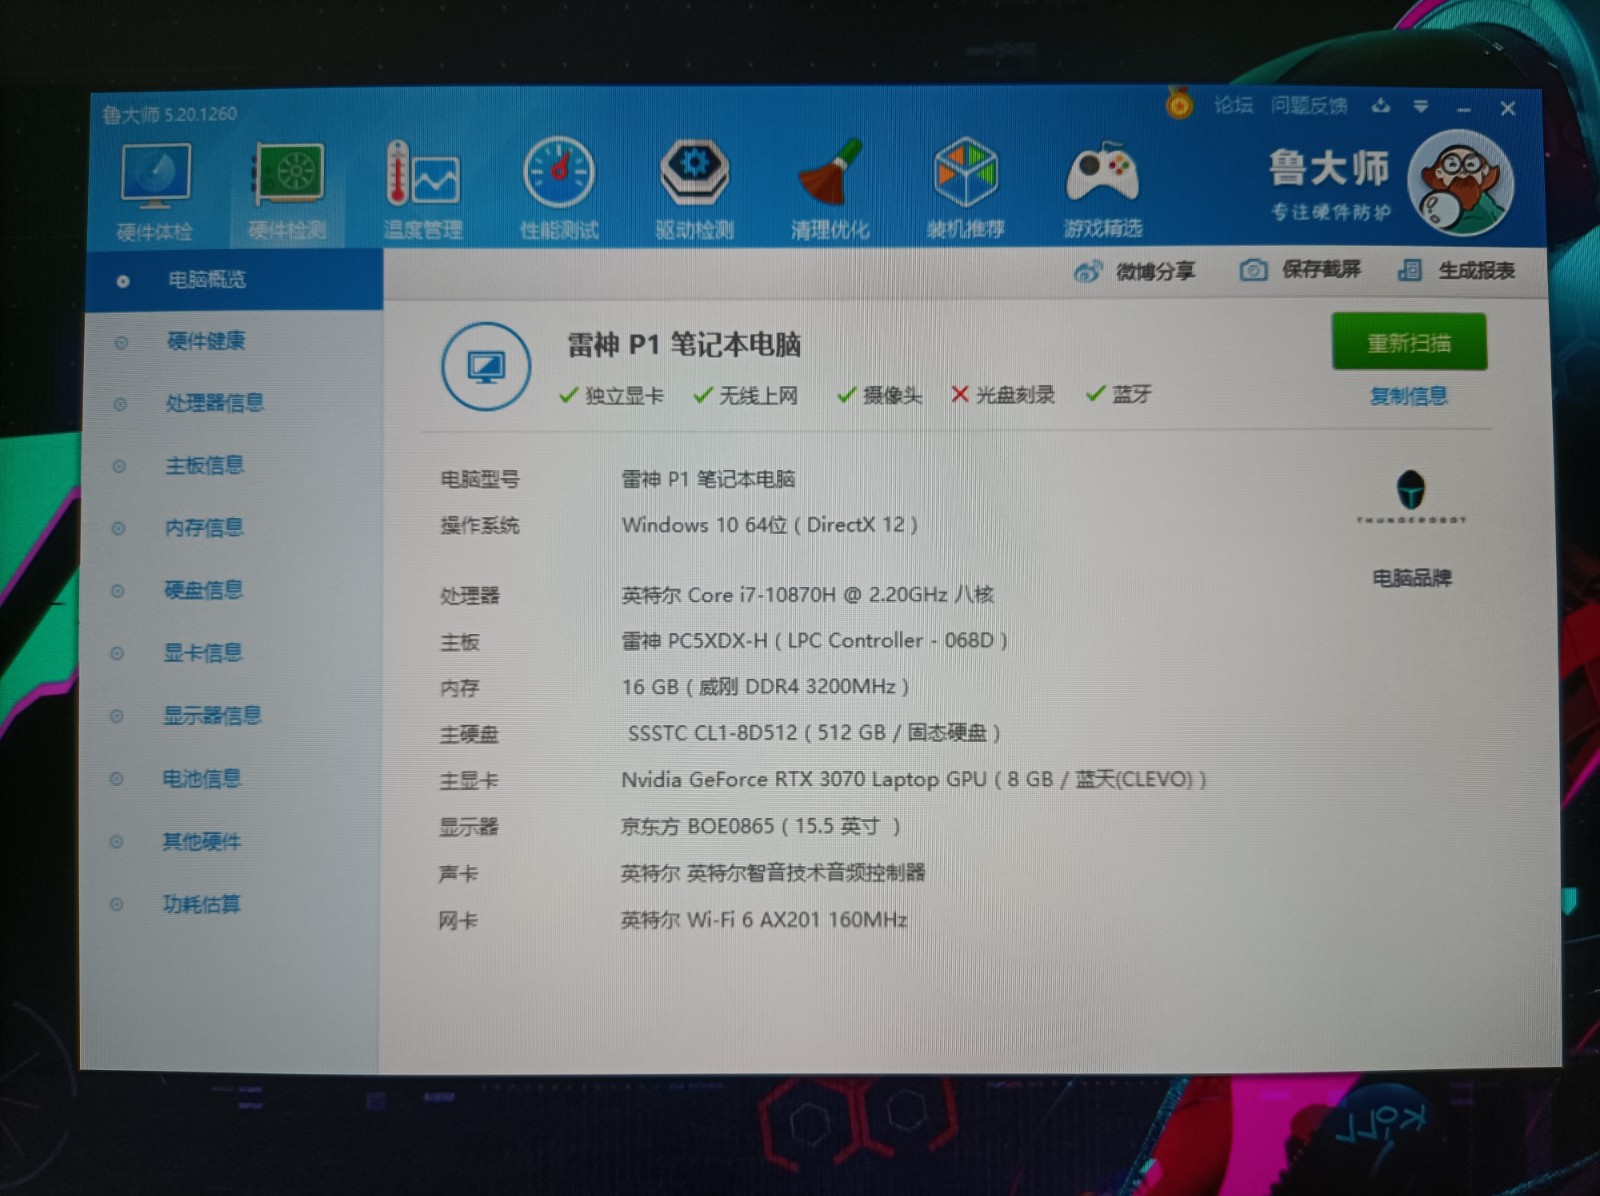This screenshot has height=1196, width=1600.
Task: Click the 主硬盘 row label
Action: tap(469, 735)
